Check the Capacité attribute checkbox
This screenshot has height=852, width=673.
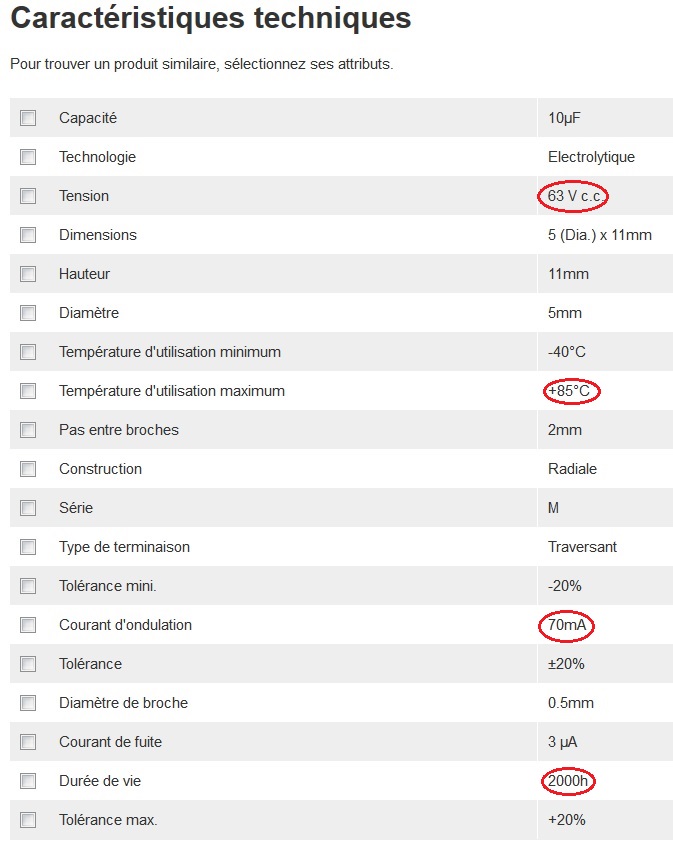point(28,118)
